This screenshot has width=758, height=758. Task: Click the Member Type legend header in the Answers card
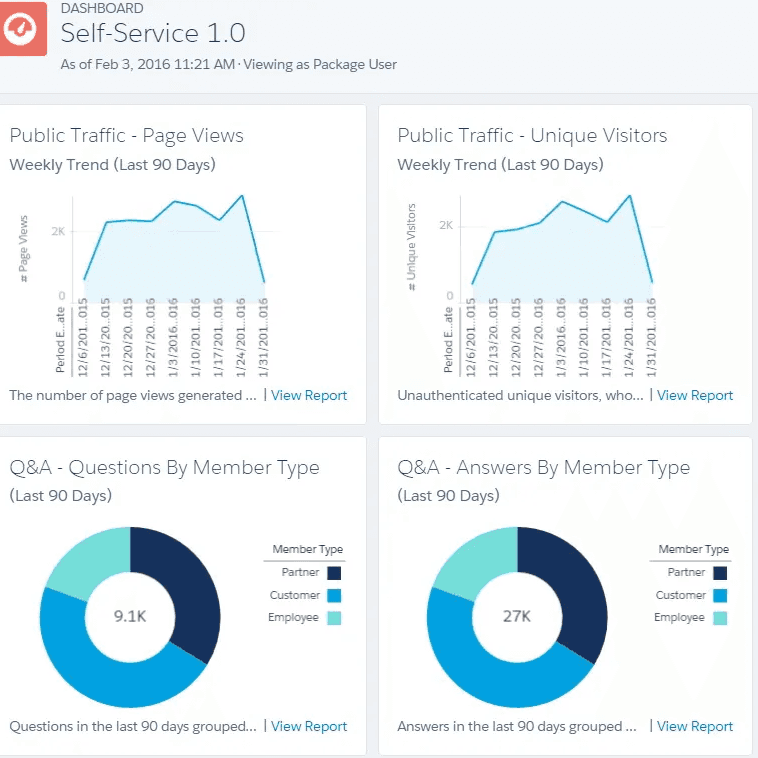pyautogui.click(x=694, y=549)
